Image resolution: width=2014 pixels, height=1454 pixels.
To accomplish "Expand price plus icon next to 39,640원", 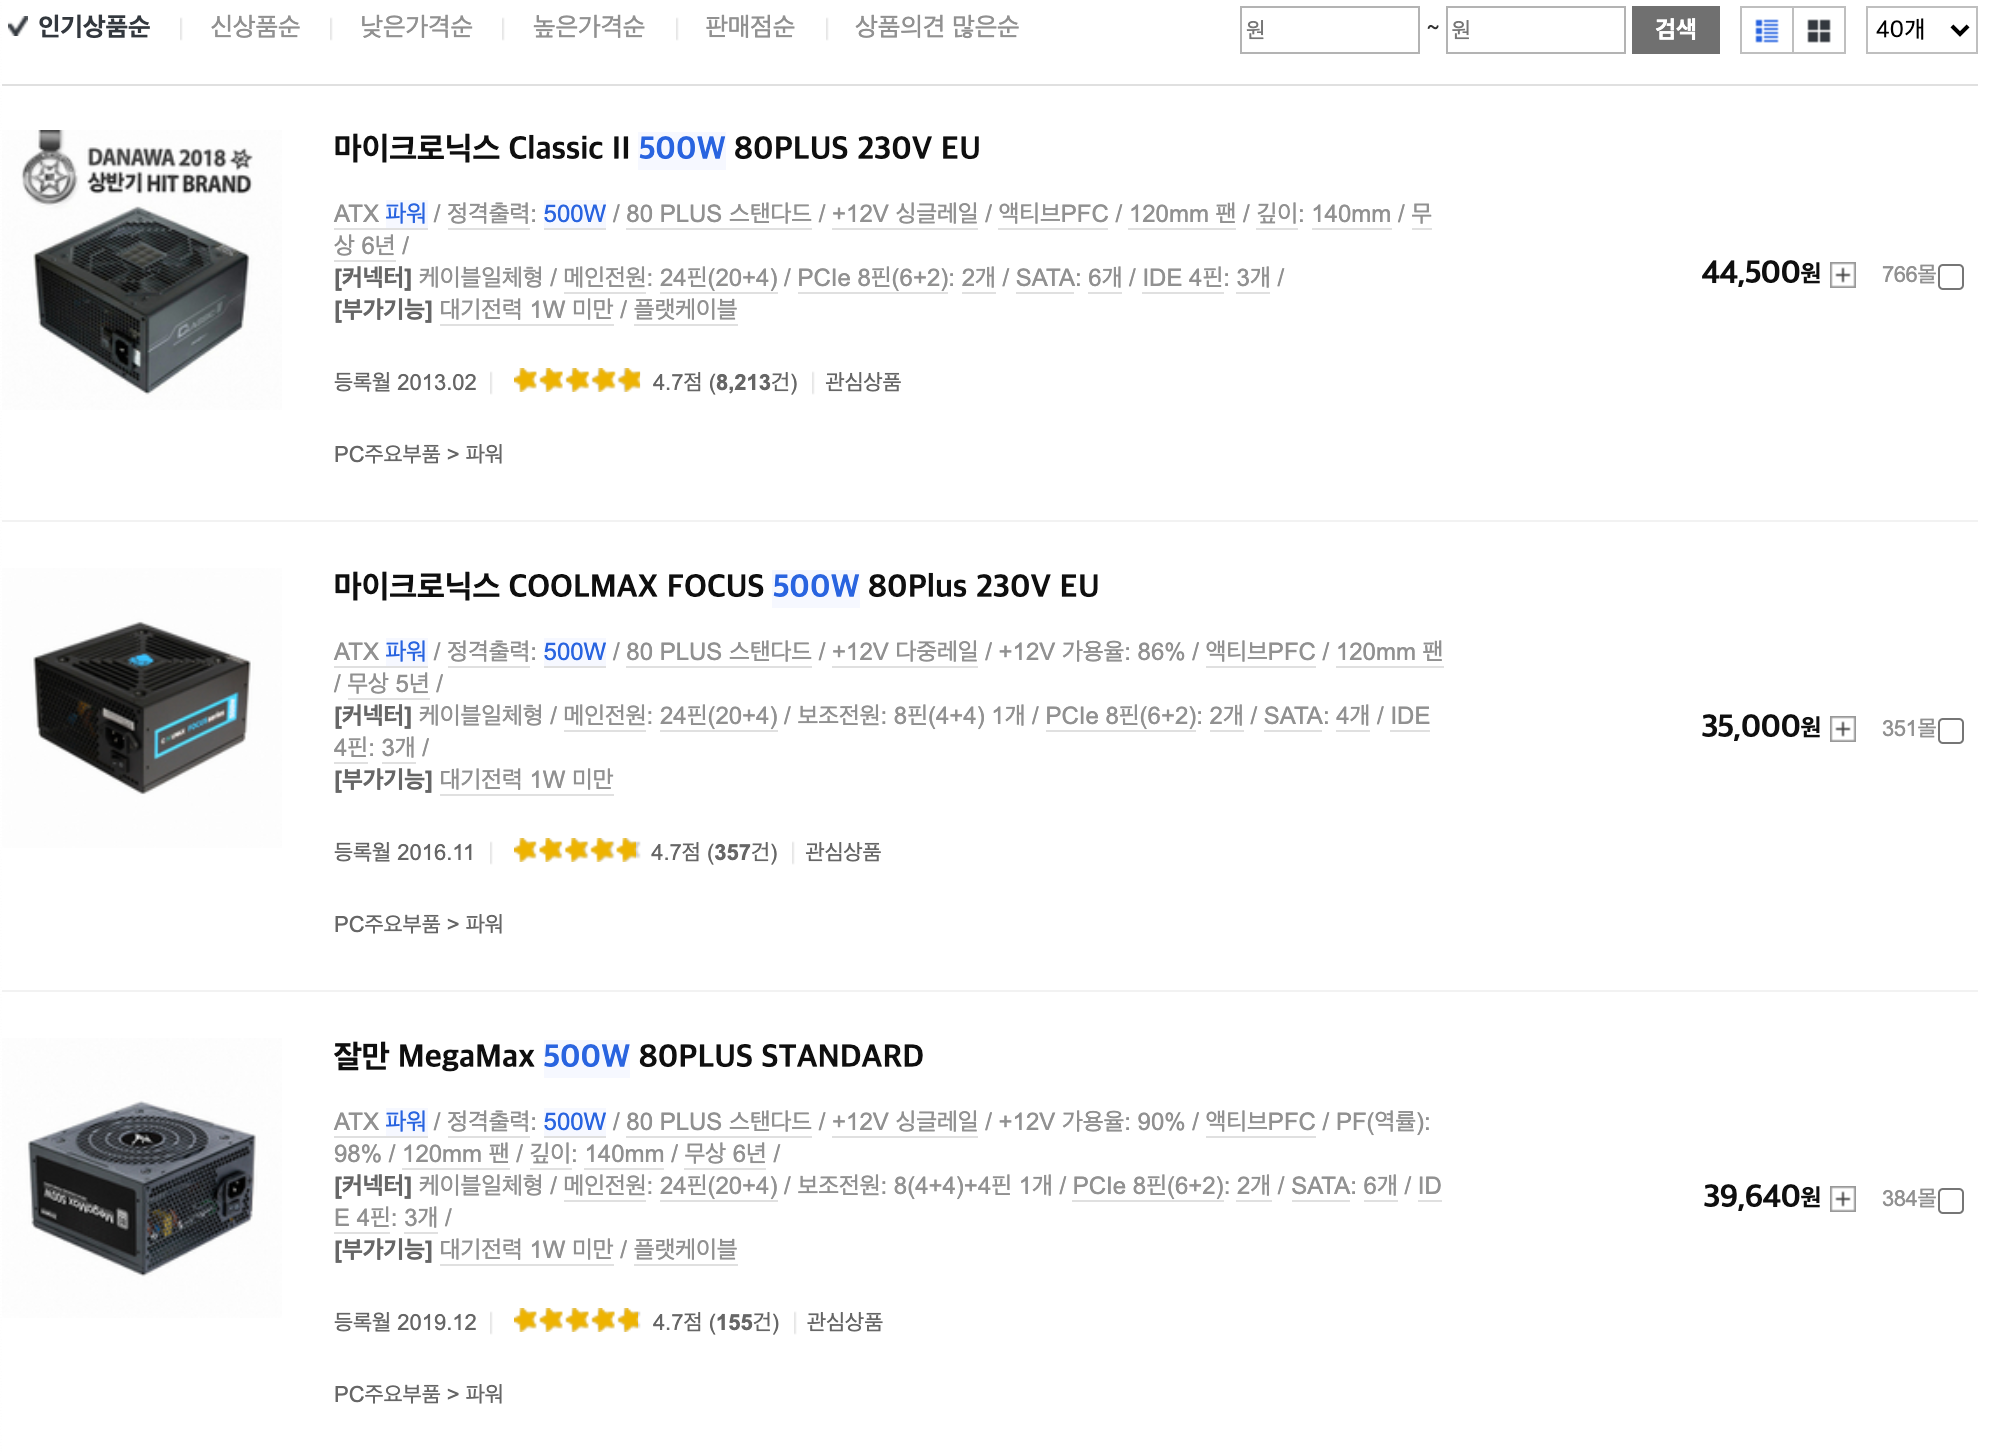I will 1842,1199.
